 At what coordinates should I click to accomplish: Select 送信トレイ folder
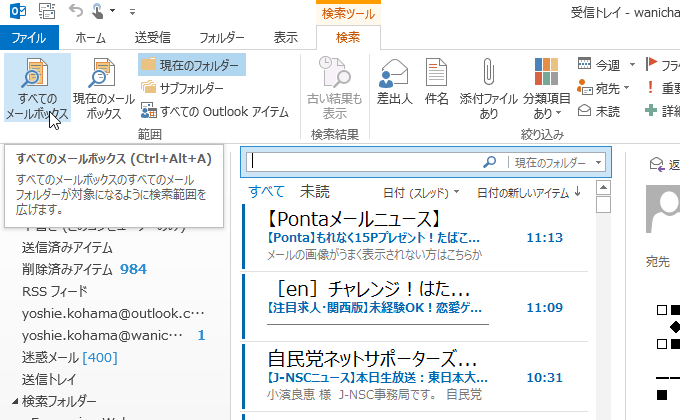tap(49, 380)
